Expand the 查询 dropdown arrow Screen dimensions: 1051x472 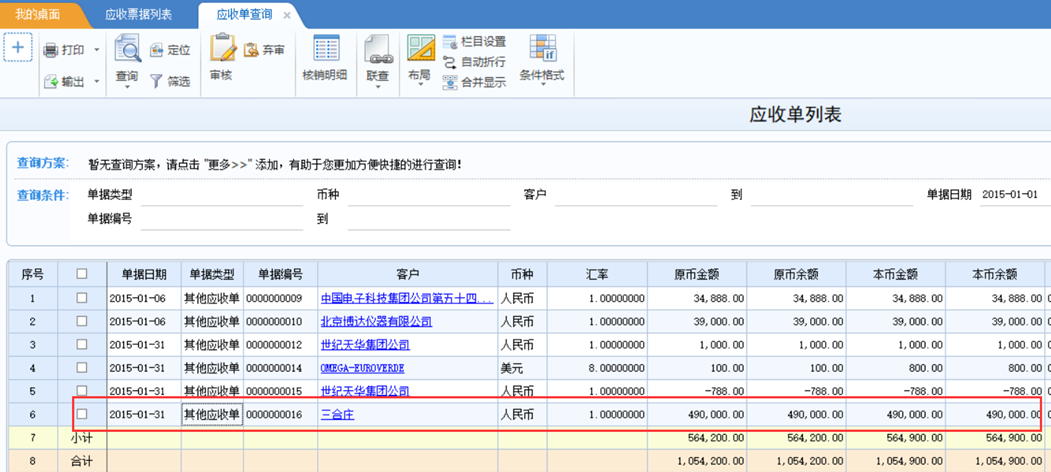click(127, 87)
